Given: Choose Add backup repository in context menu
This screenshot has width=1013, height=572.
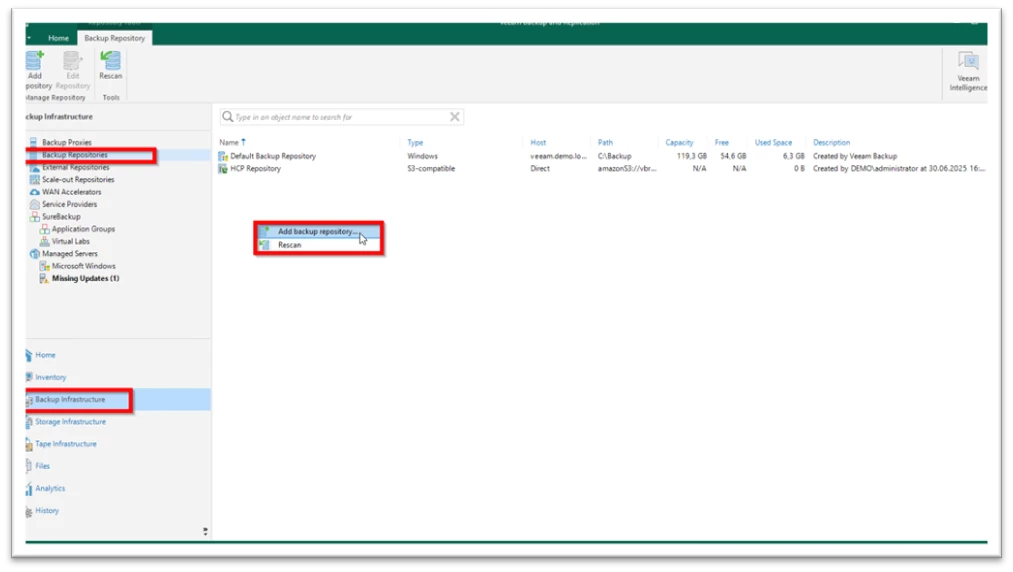Looking at the screenshot, I should pyautogui.click(x=319, y=231).
